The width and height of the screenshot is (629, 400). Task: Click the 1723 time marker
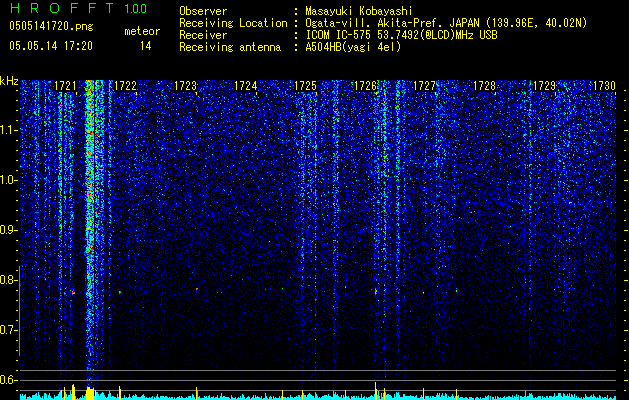tap(185, 85)
